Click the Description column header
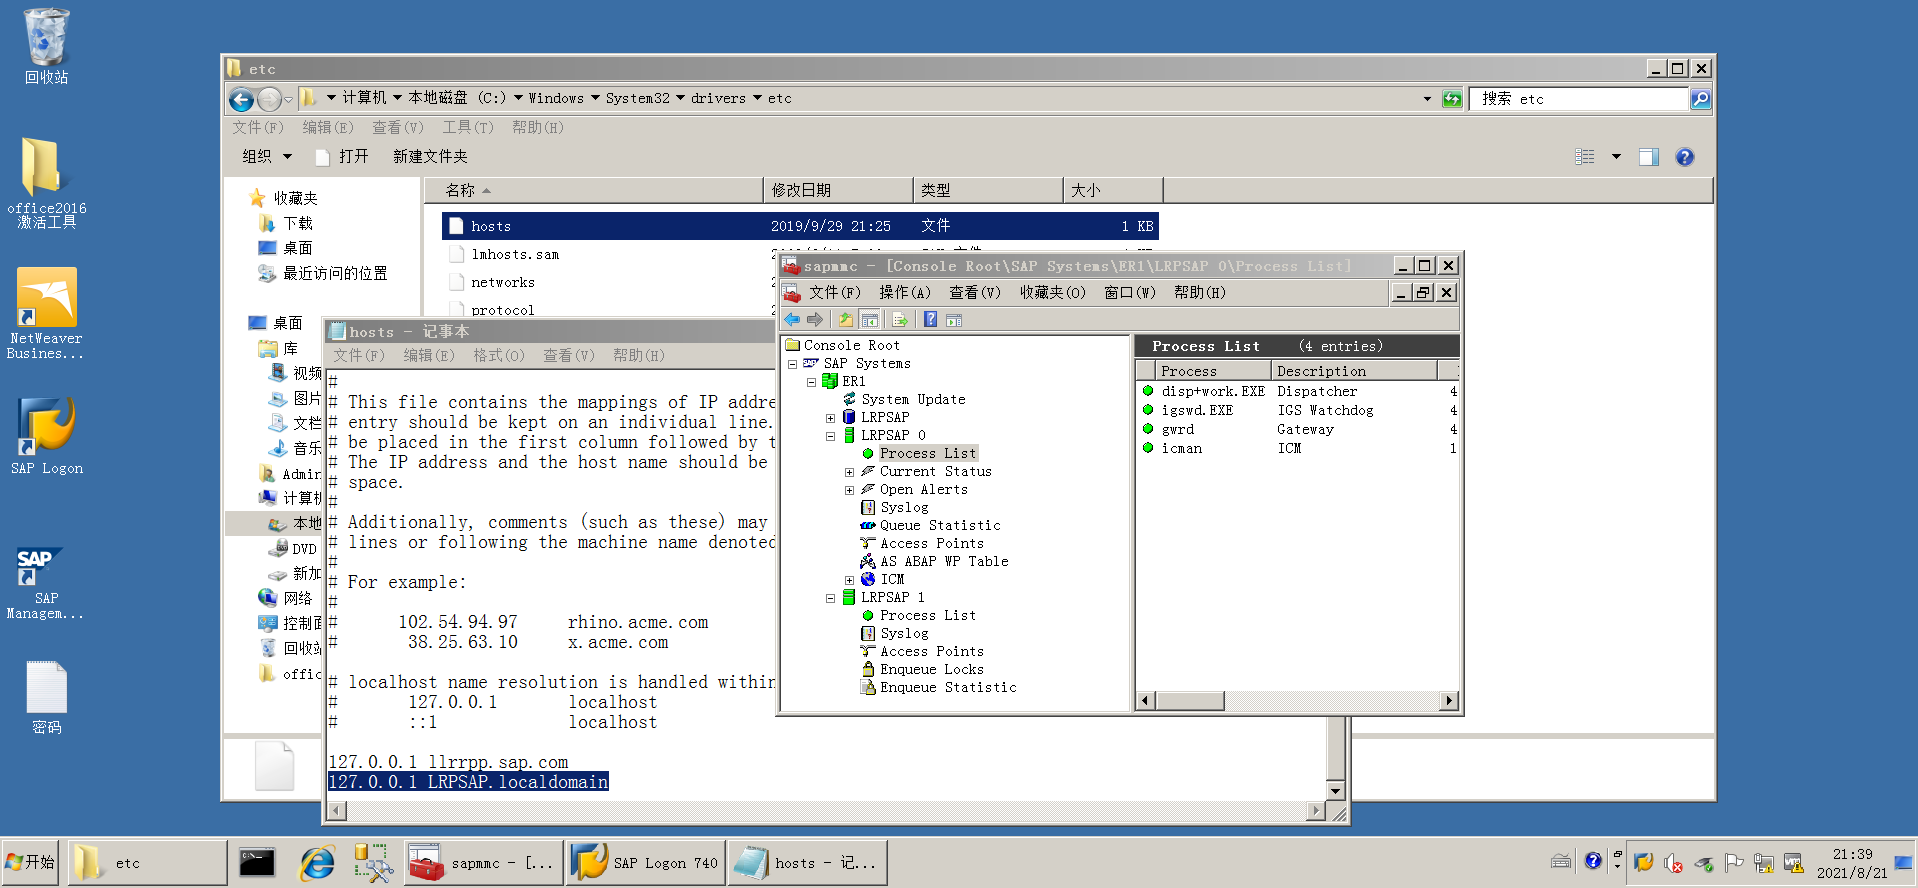Viewport: 1918px width, 888px height. [x=1354, y=371]
